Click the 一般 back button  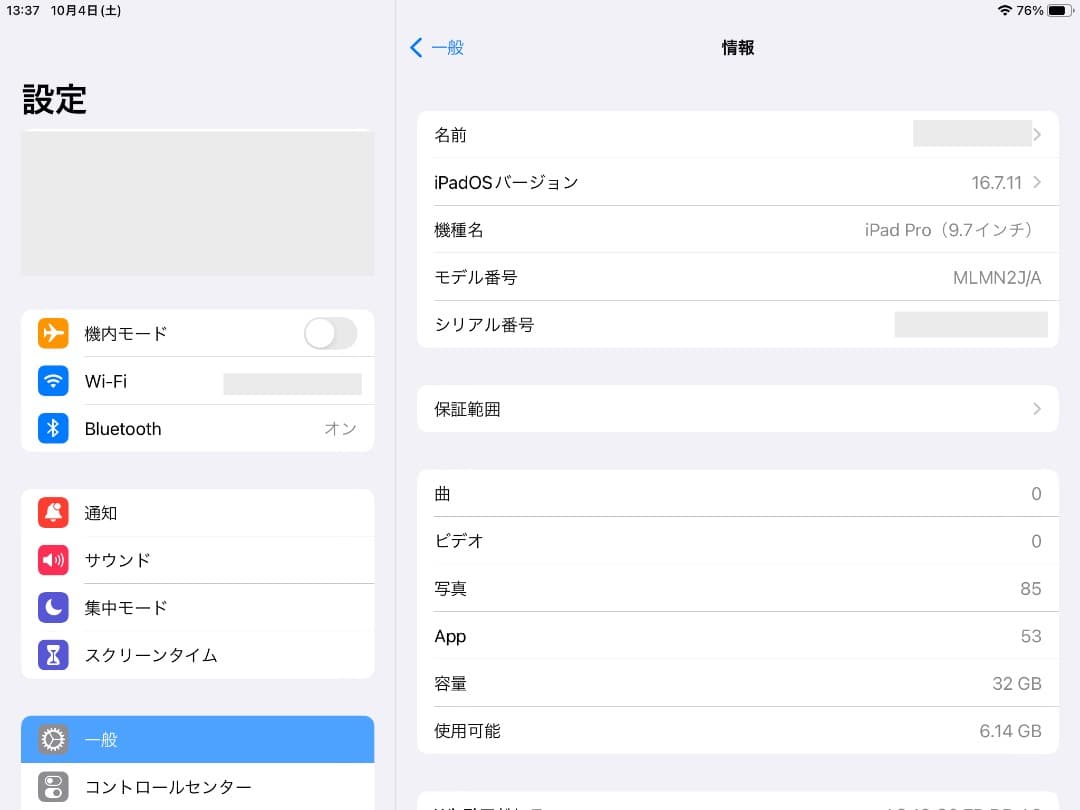(x=437, y=47)
